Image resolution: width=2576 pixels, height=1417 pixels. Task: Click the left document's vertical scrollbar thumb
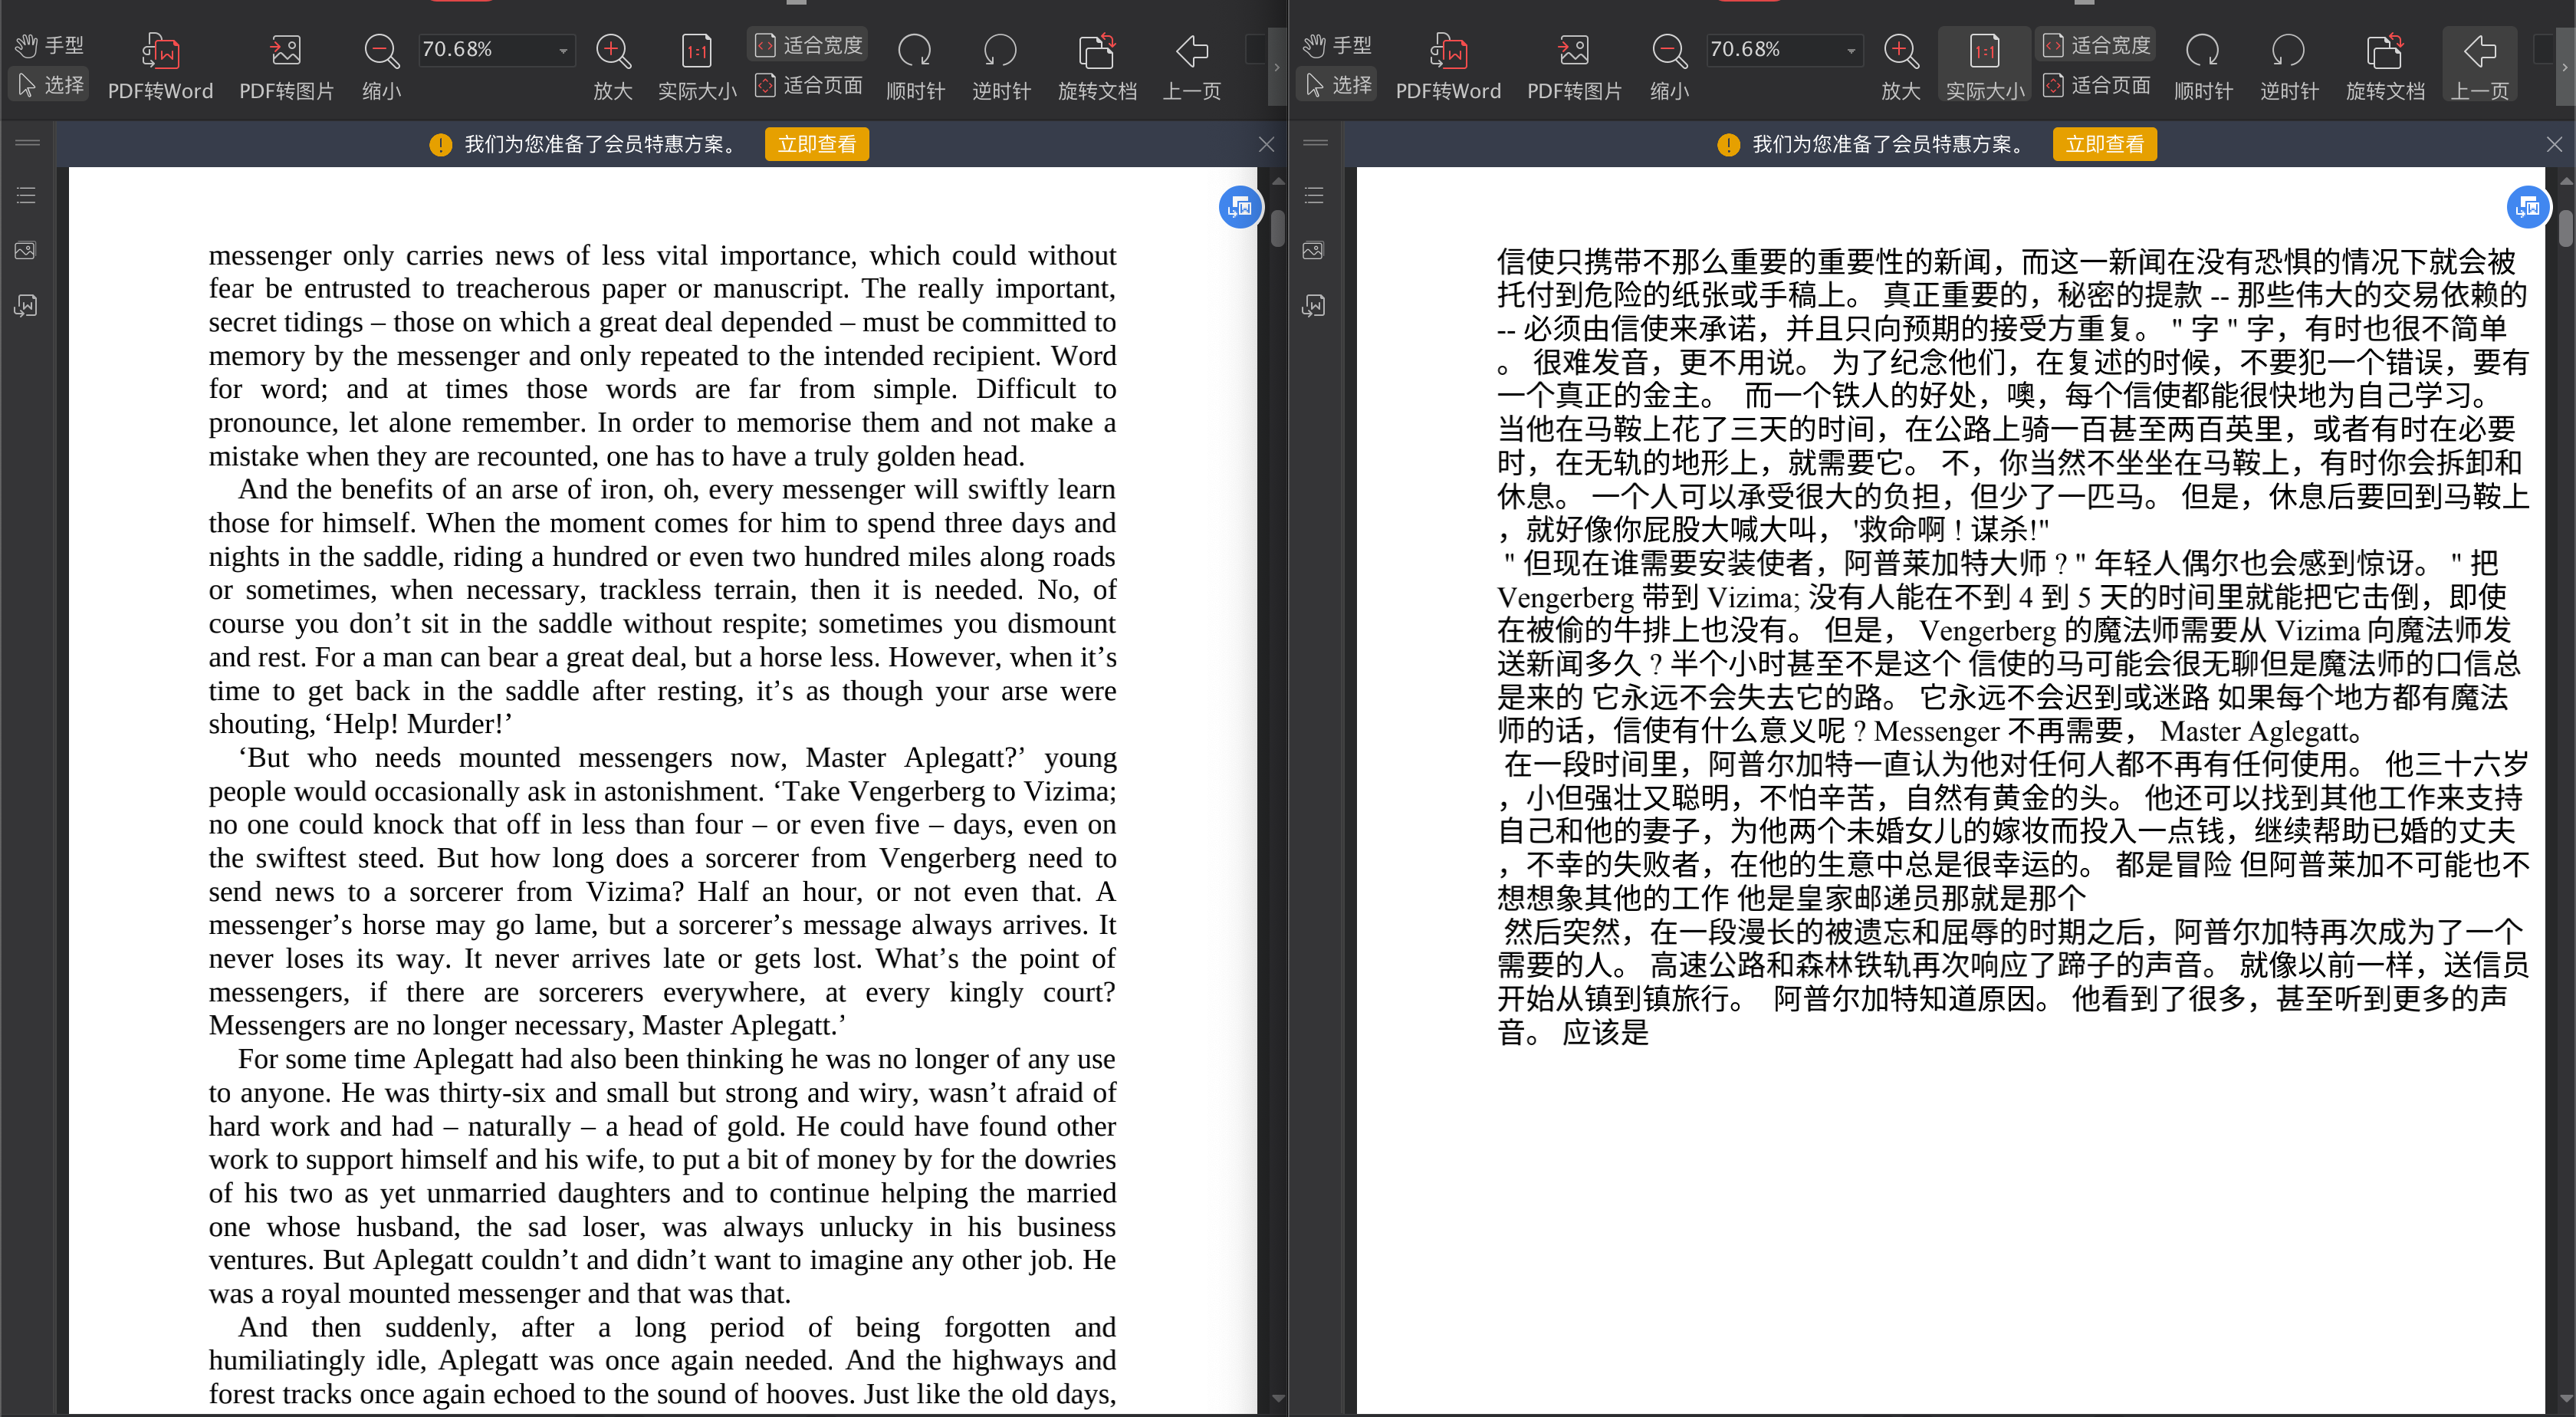(1278, 228)
